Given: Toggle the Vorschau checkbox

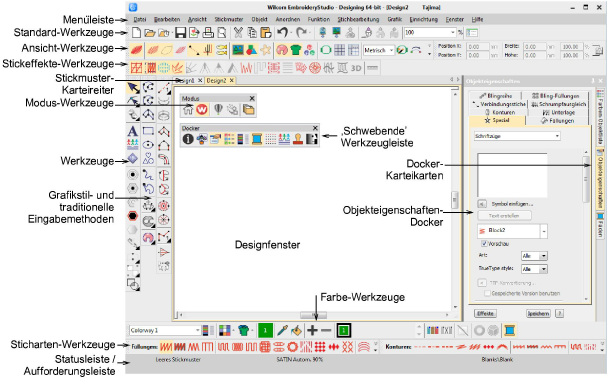Looking at the screenshot, I should [x=484, y=244].
